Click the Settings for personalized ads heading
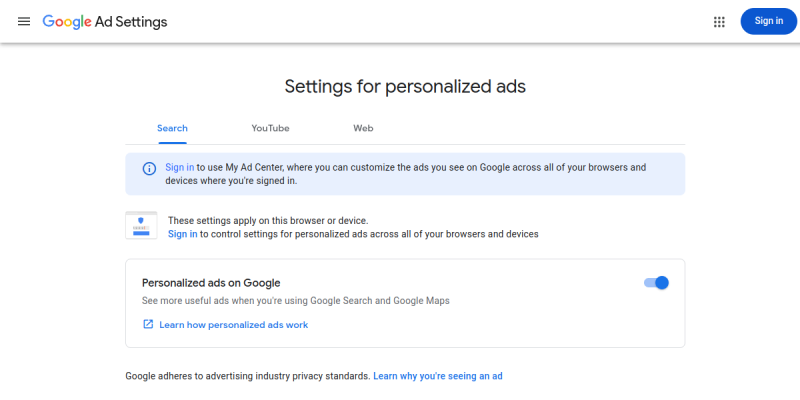Image resolution: width=800 pixels, height=400 pixels. pos(405,86)
